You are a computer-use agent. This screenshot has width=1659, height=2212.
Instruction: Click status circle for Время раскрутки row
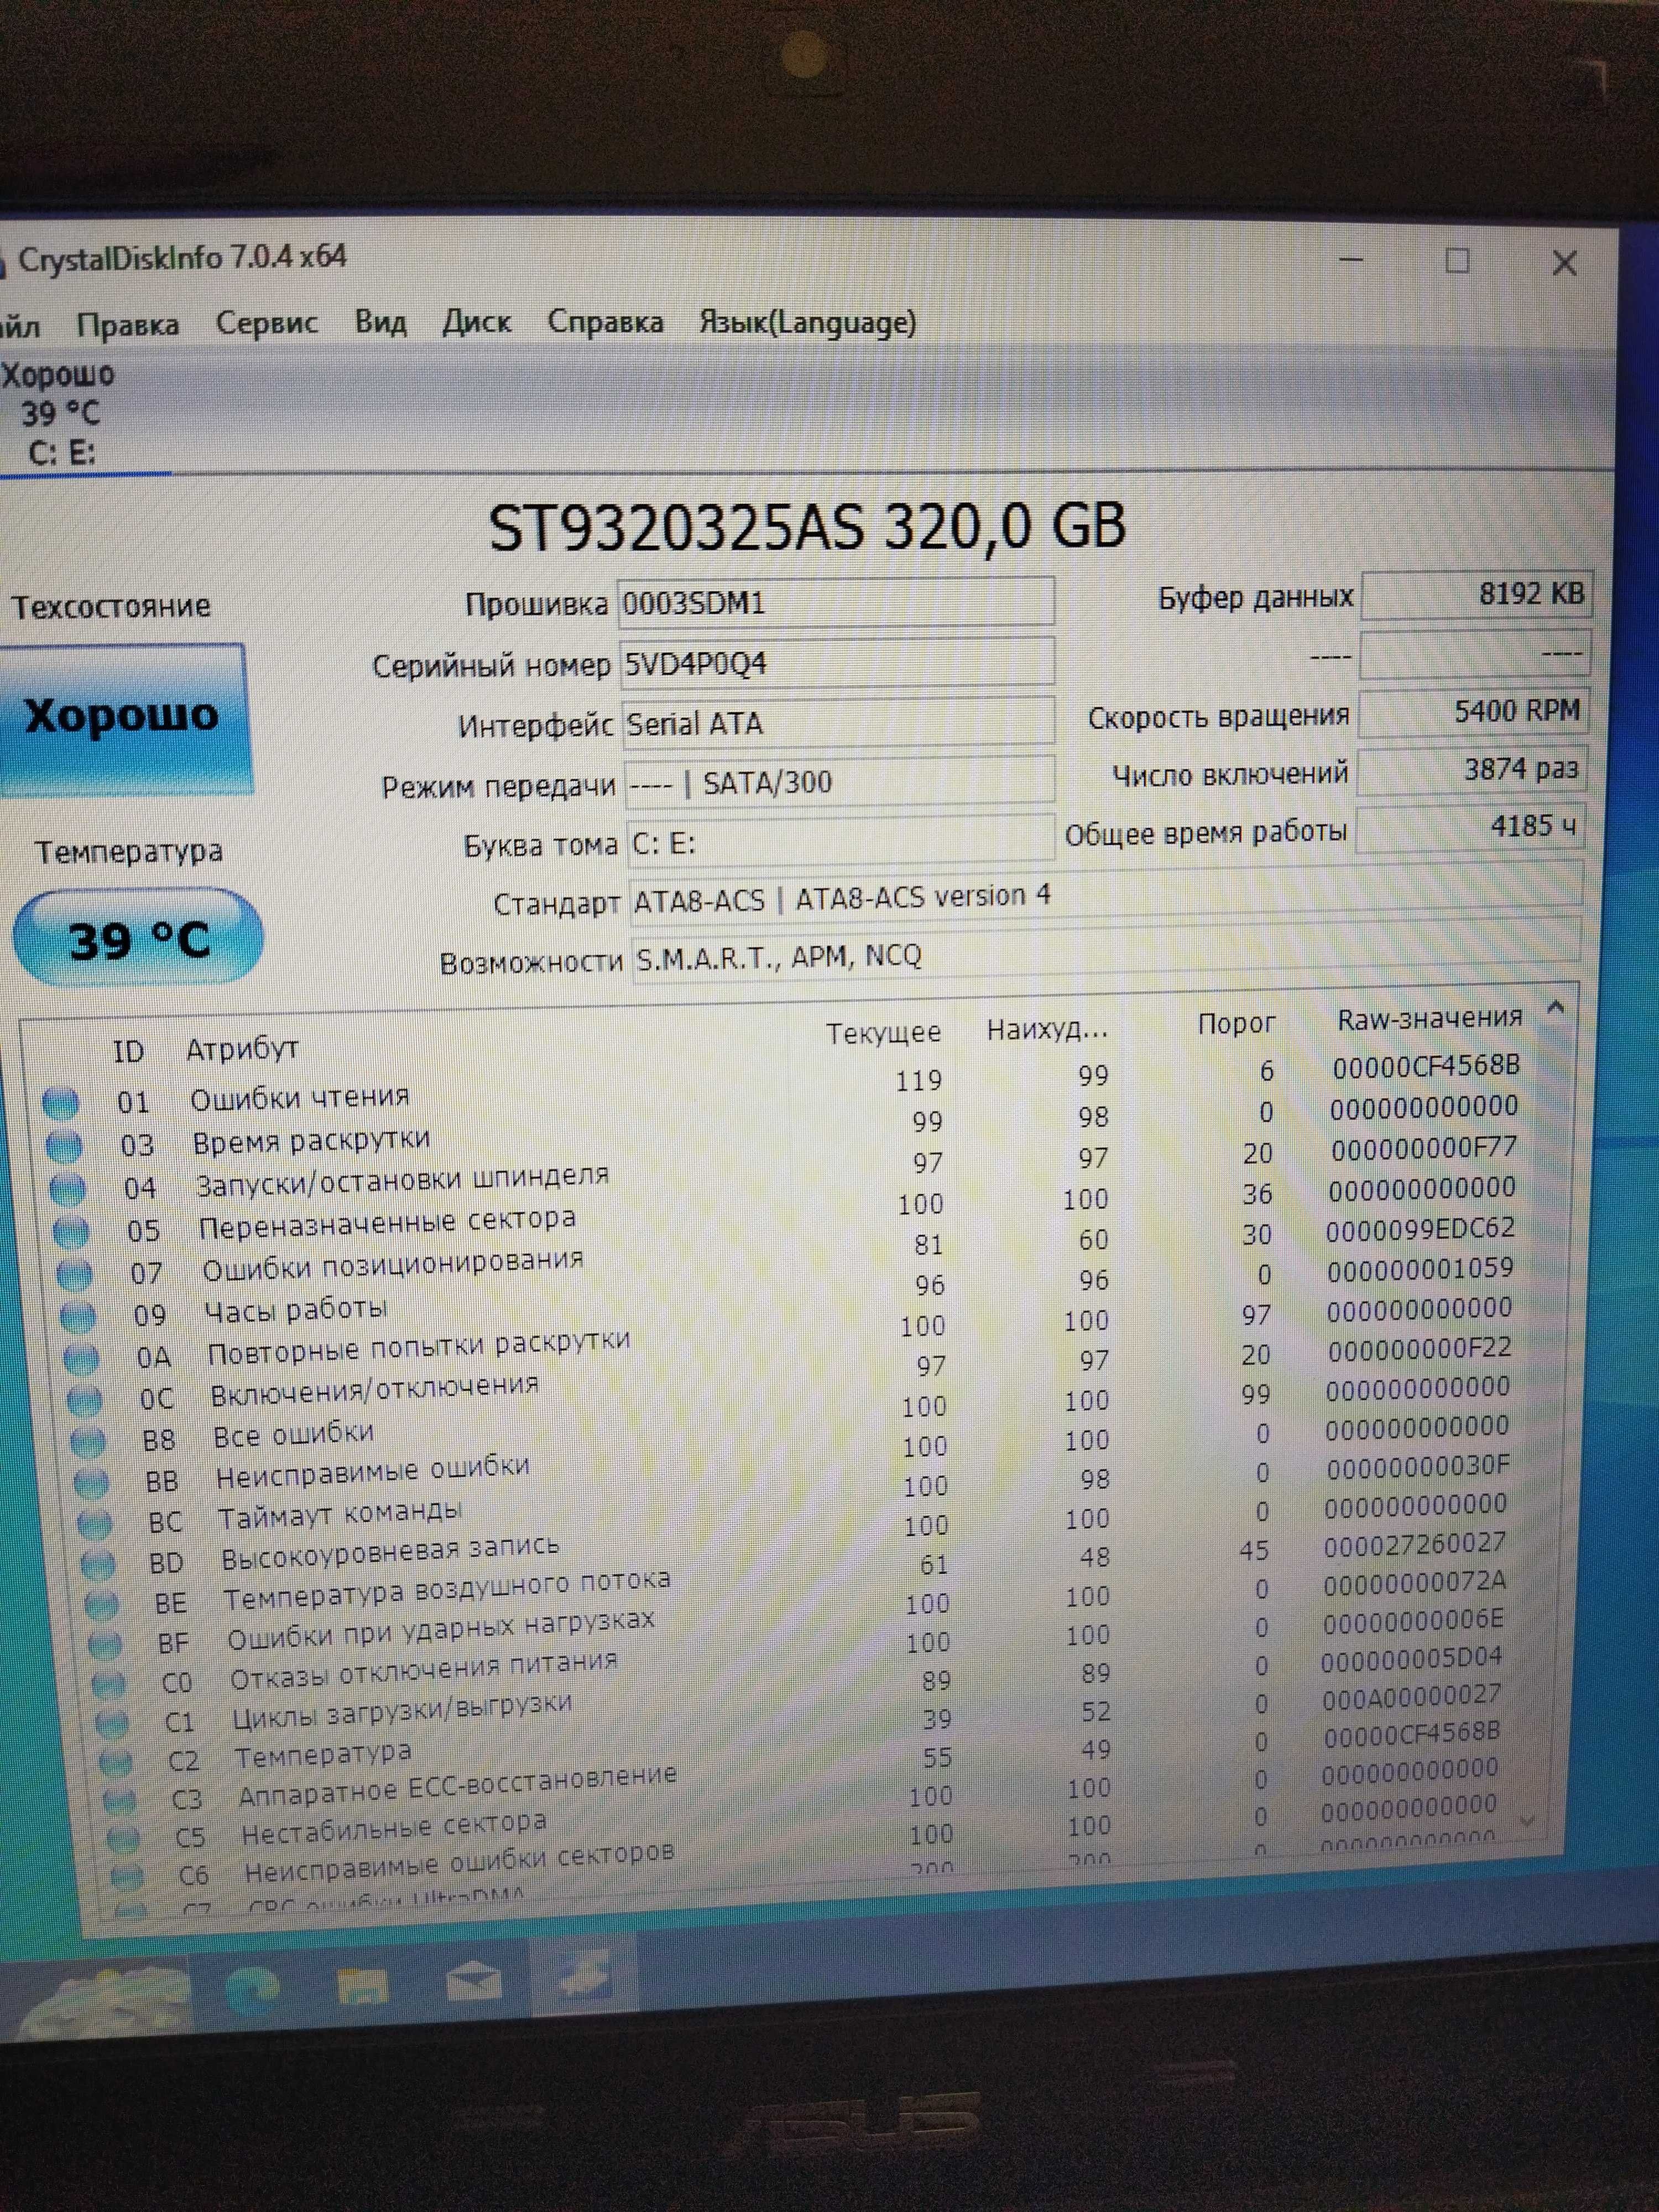coord(64,1146)
